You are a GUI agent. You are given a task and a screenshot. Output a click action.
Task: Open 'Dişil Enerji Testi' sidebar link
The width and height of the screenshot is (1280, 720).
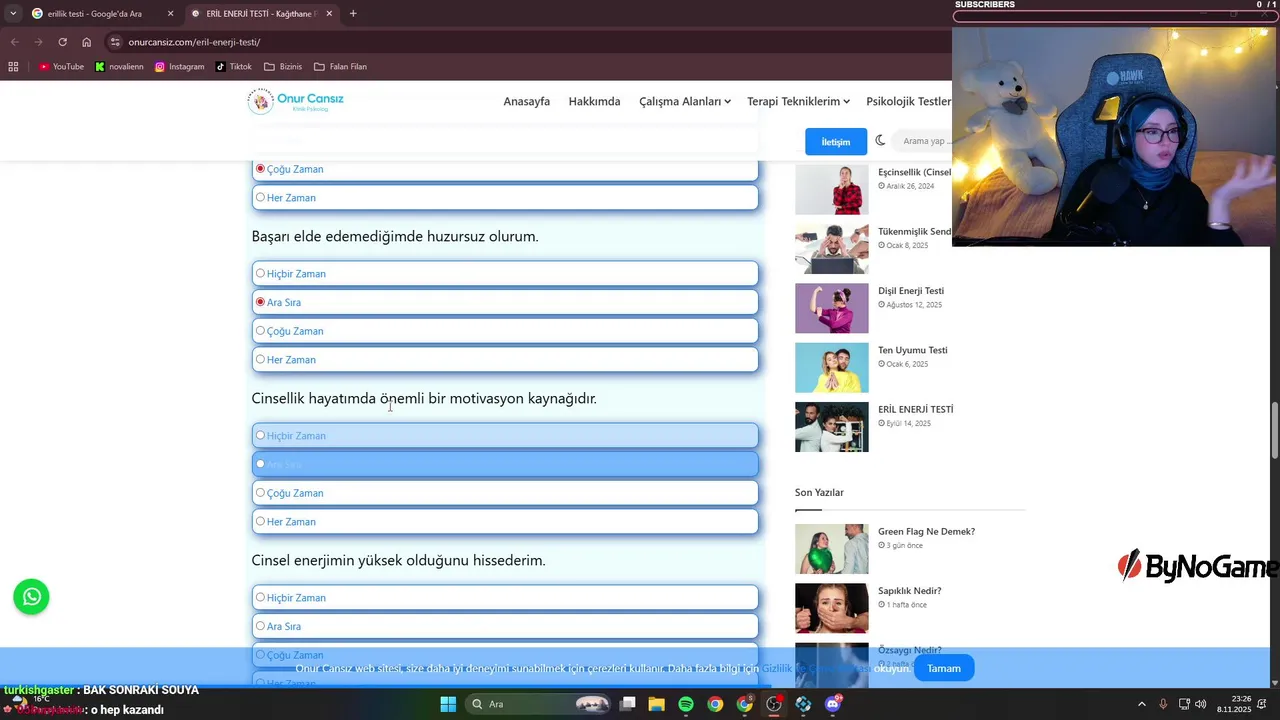click(911, 291)
